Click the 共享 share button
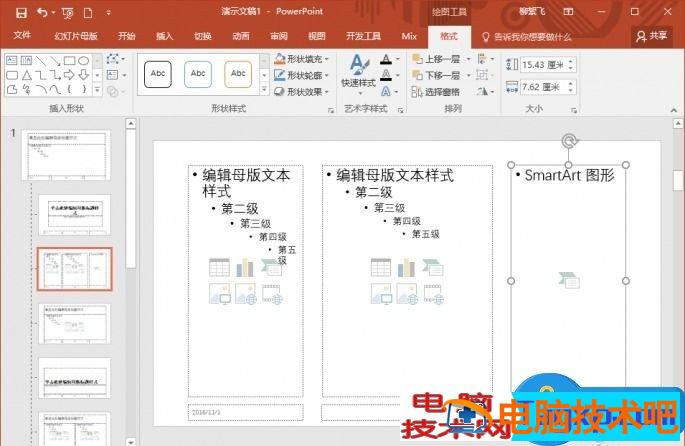 pyautogui.click(x=651, y=36)
